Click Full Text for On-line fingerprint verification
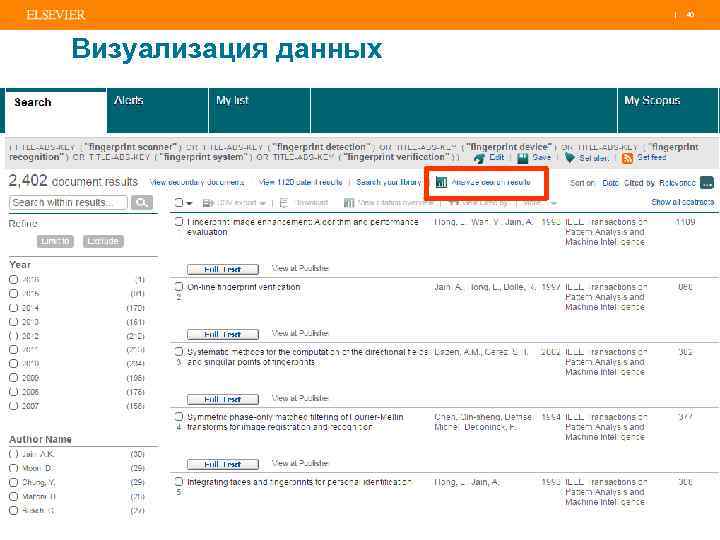This screenshot has height=540, width=720. click(x=223, y=334)
